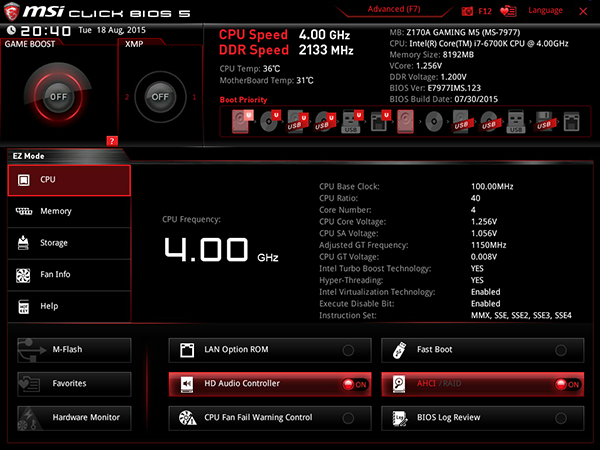Open the Memory tab

[x=69, y=212]
